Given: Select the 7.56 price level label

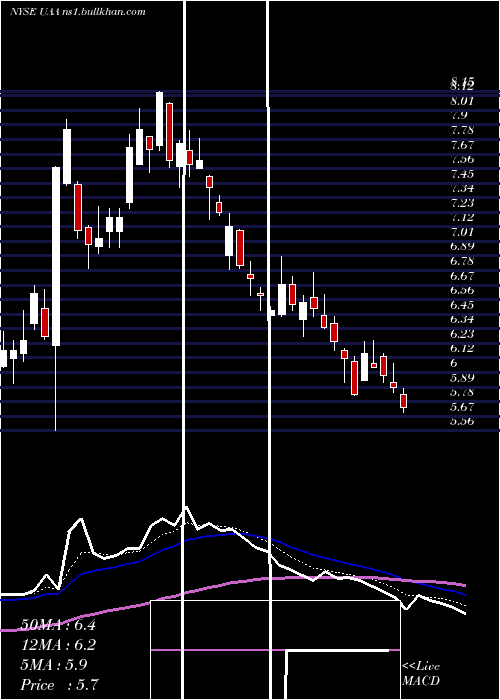Looking at the screenshot, I should pyautogui.click(x=462, y=159).
